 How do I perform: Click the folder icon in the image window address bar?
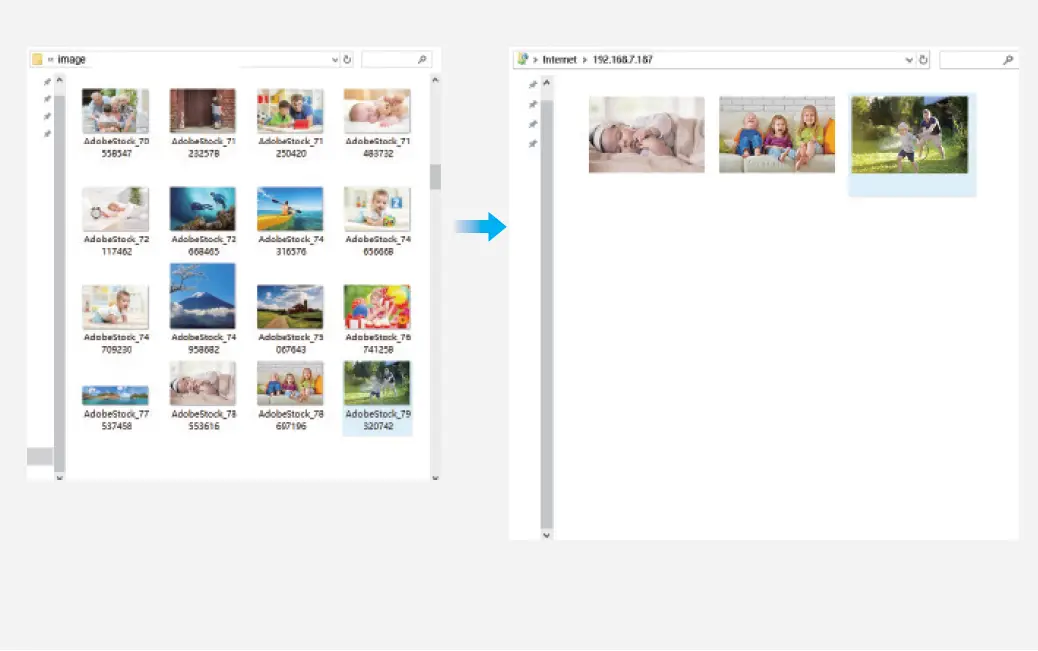(38, 59)
